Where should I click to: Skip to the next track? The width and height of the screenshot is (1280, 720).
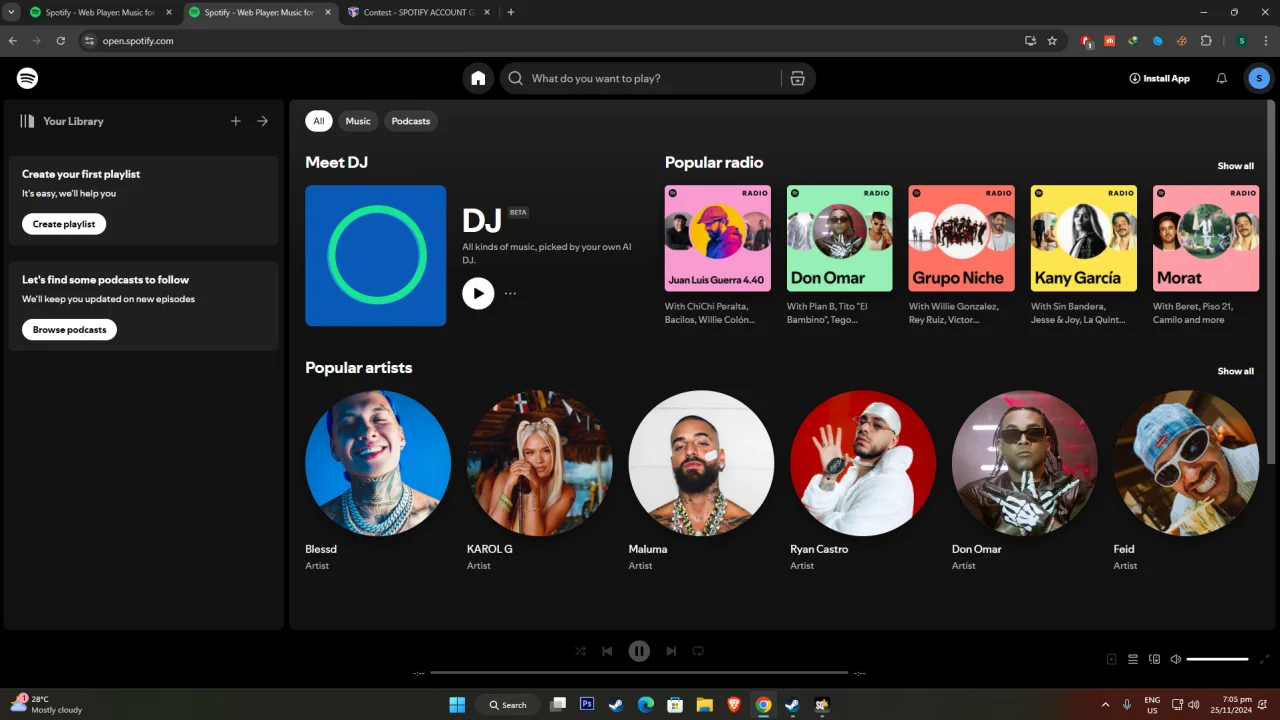[671, 651]
